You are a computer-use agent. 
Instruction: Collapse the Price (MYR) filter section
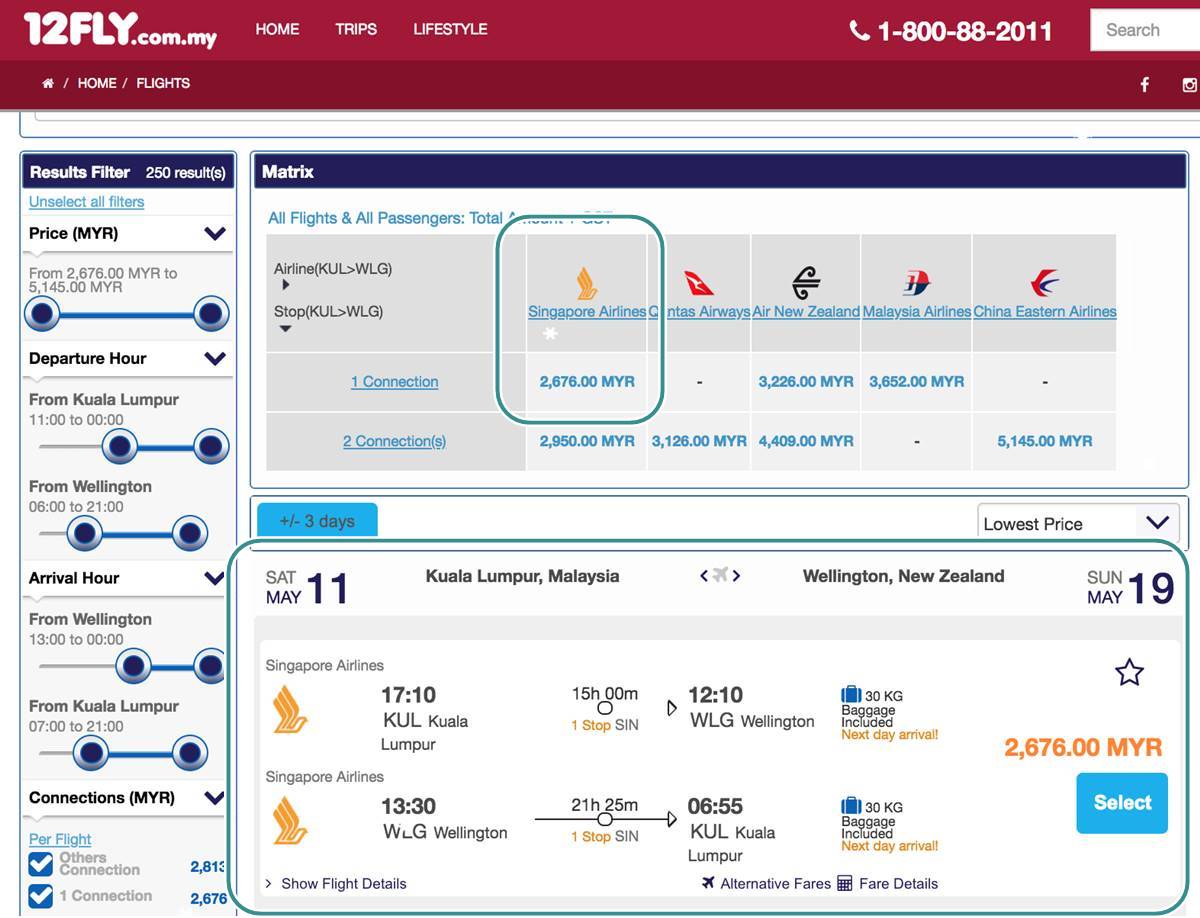pos(215,234)
